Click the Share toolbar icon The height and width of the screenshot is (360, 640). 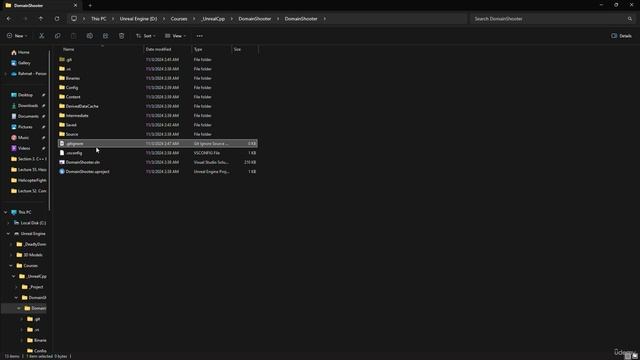point(105,36)
